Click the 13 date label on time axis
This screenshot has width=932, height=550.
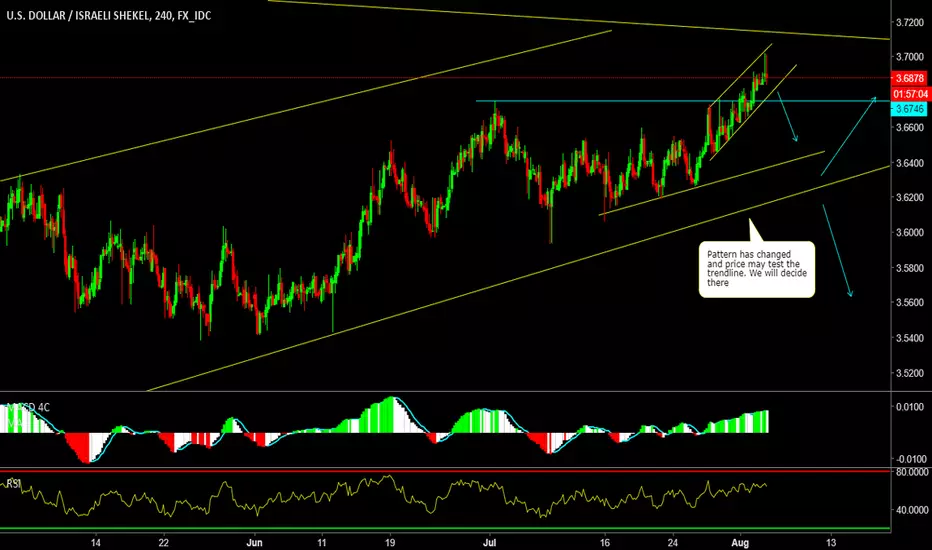831,542
